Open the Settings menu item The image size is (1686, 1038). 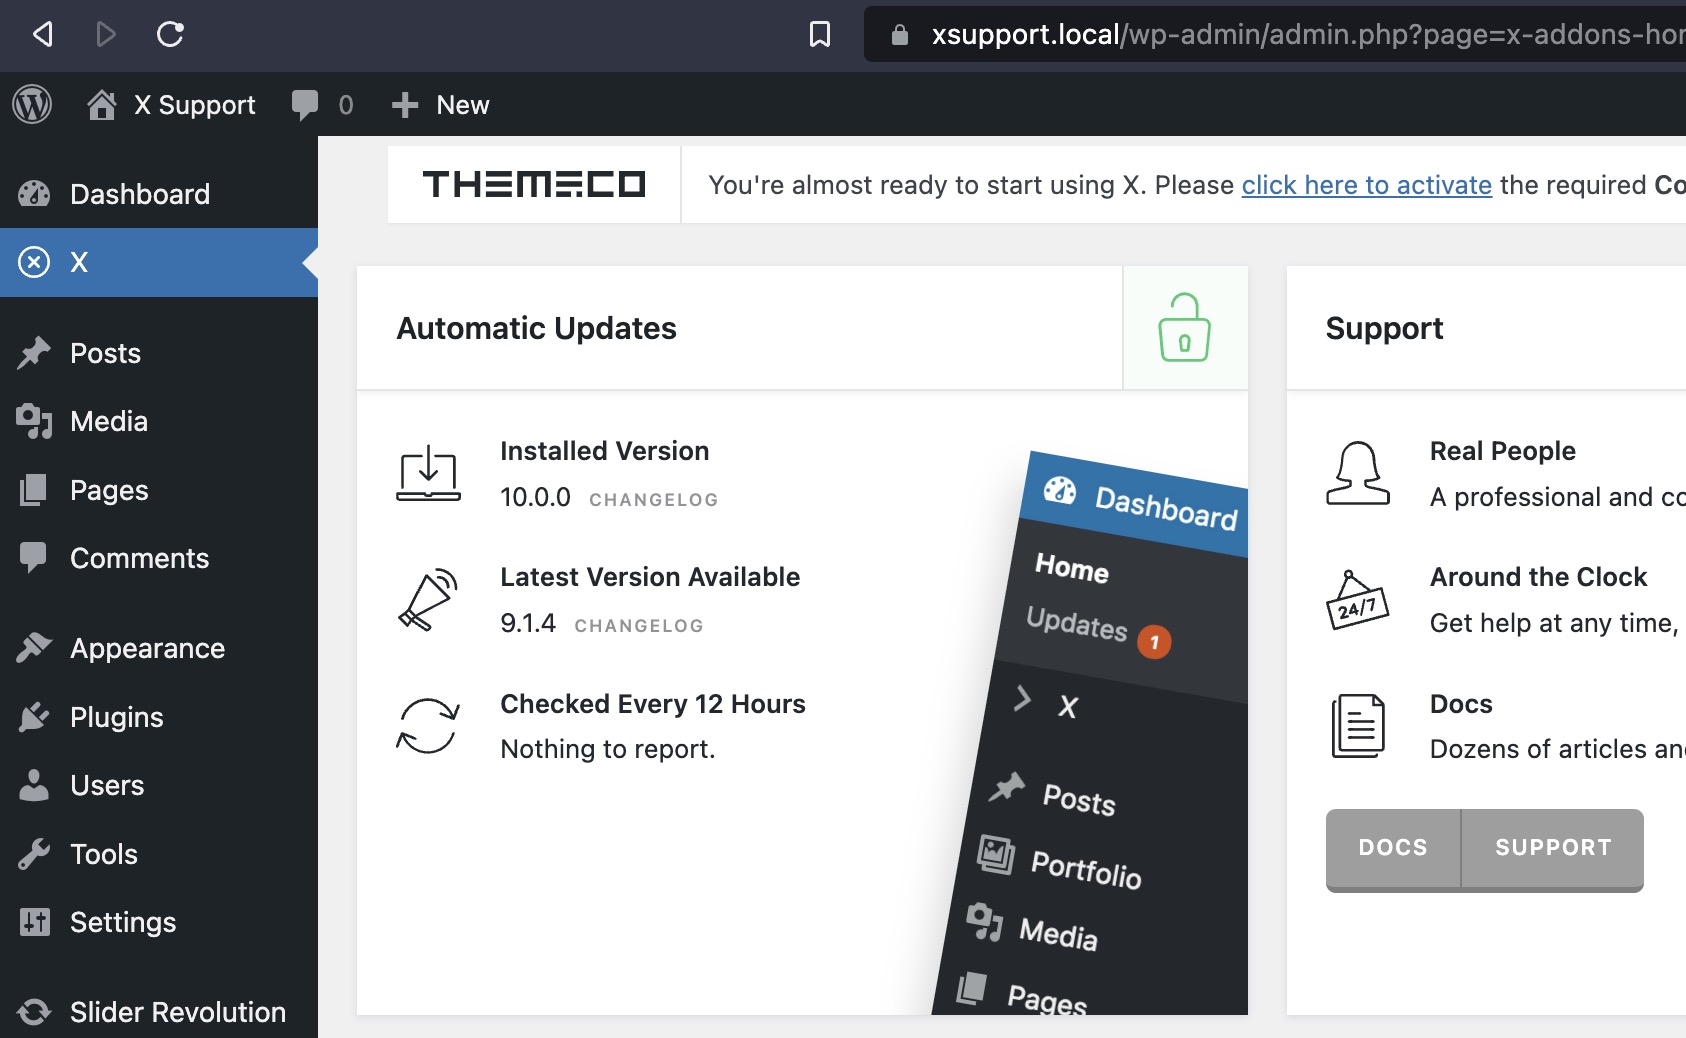click(x=122, y=922)
